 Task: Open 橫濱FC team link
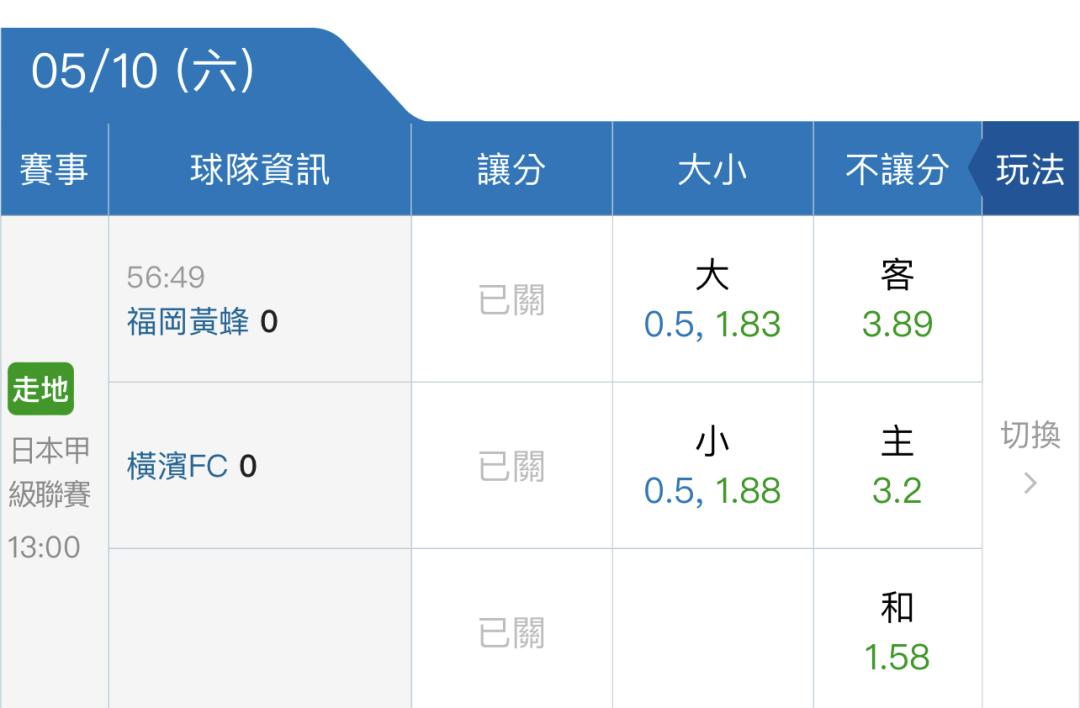tap(177, 466)
